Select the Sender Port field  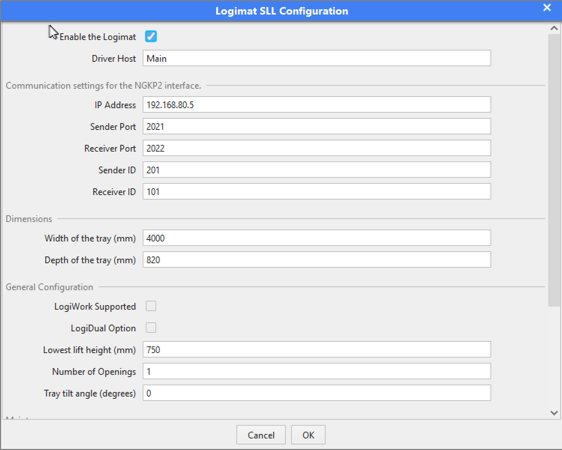pyautogui.click(x=317, y=126)
